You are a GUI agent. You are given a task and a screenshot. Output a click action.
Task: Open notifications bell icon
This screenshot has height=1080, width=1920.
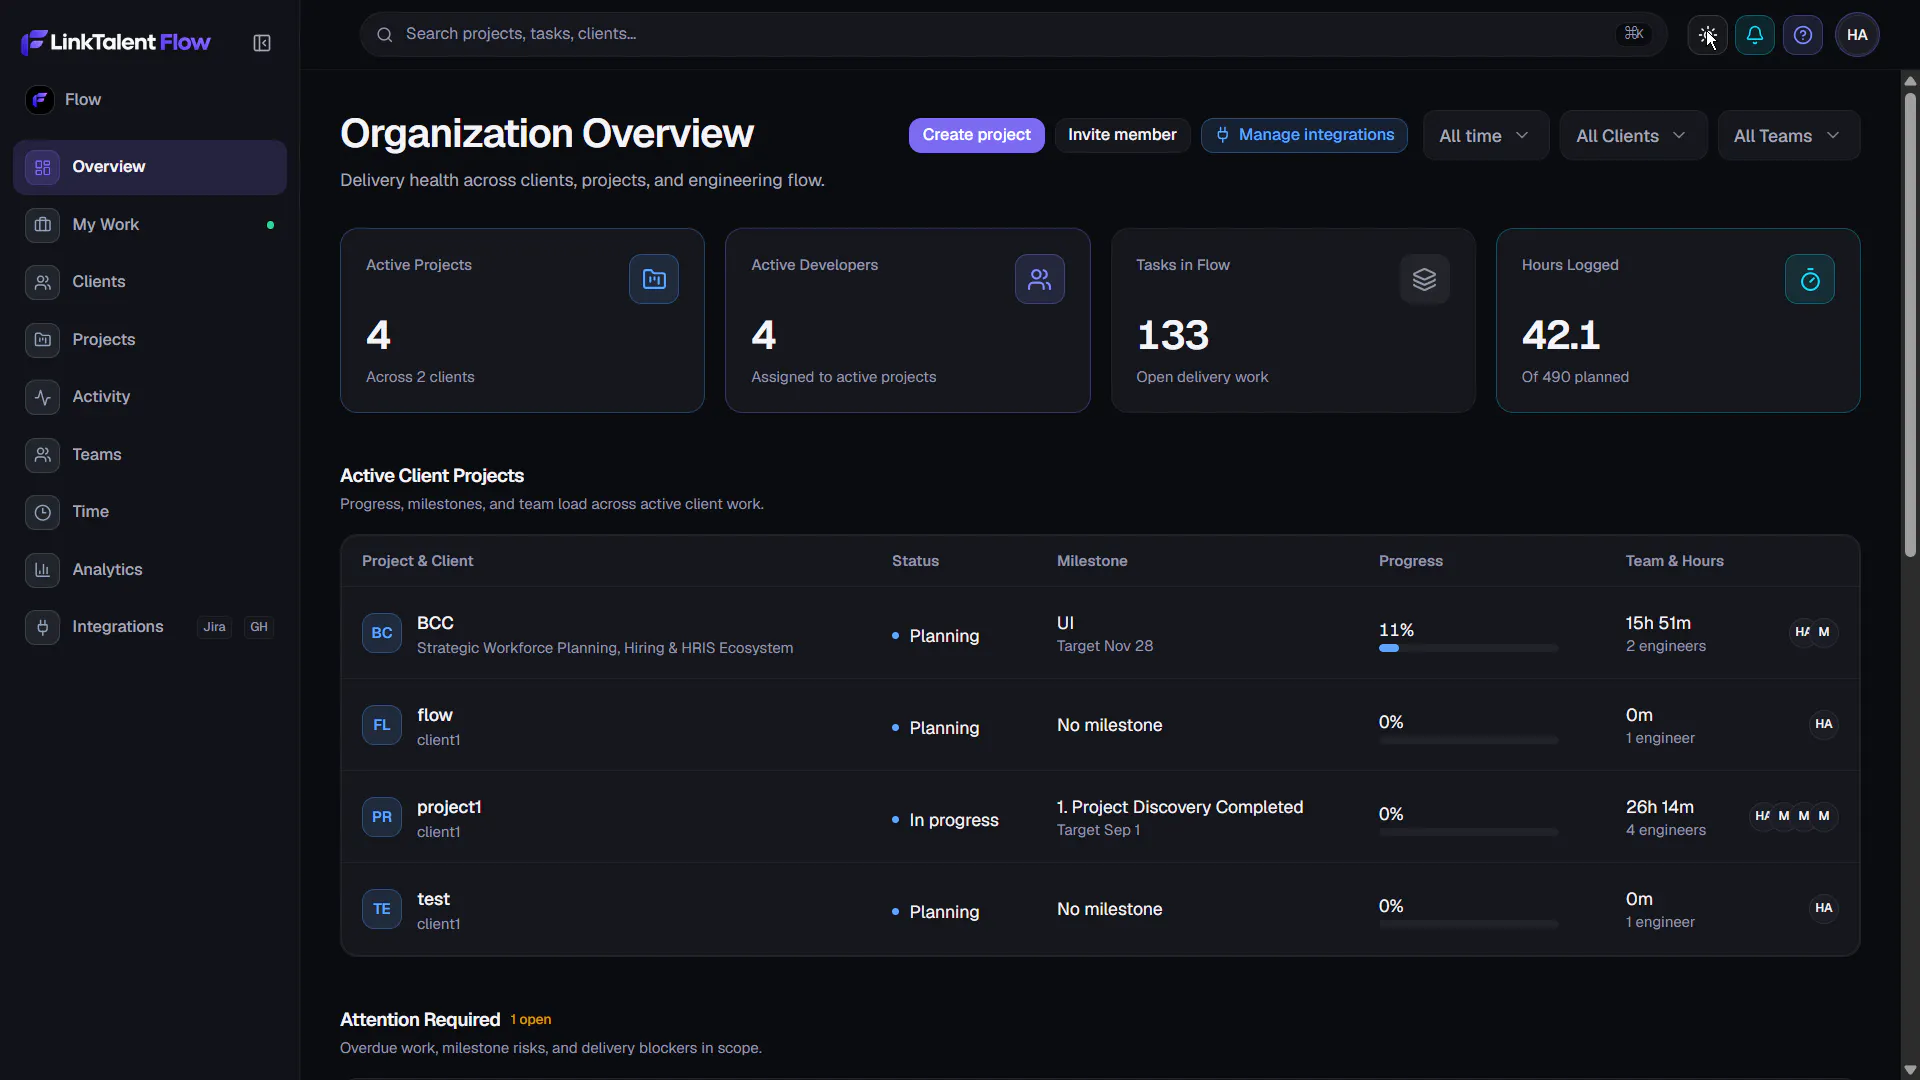coord(1755,35)
